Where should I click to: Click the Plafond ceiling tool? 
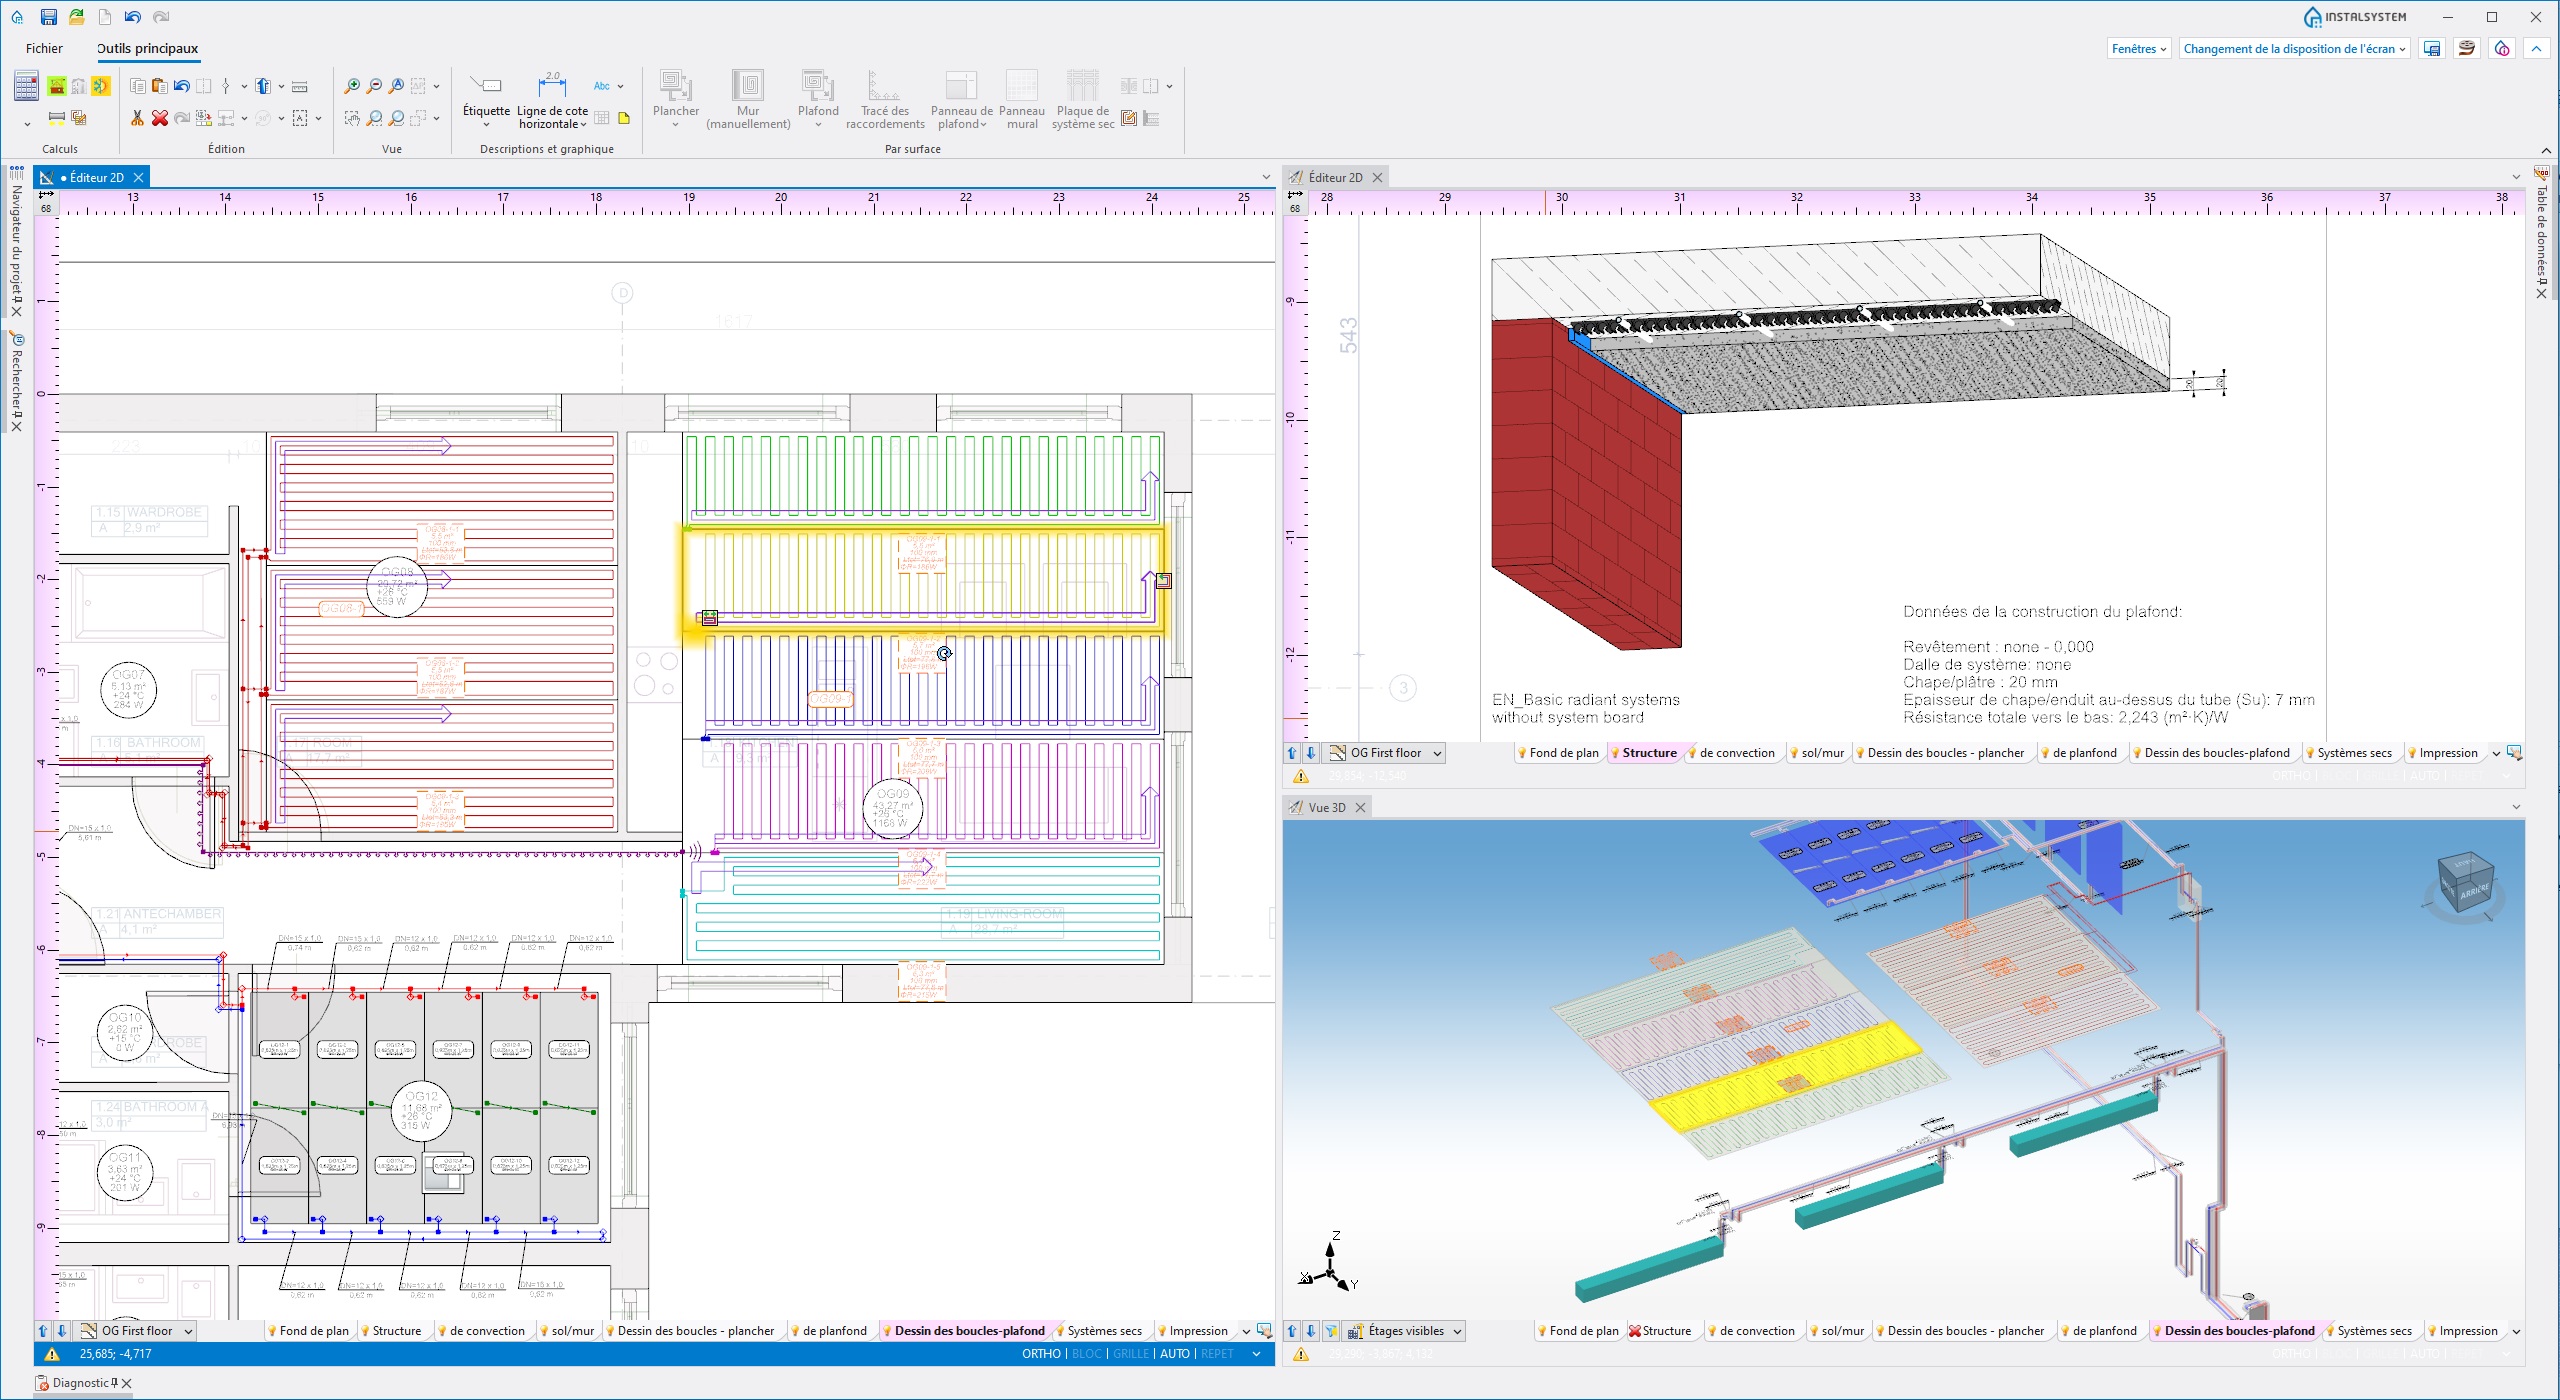pyautogui.click(x=818, y=98)
